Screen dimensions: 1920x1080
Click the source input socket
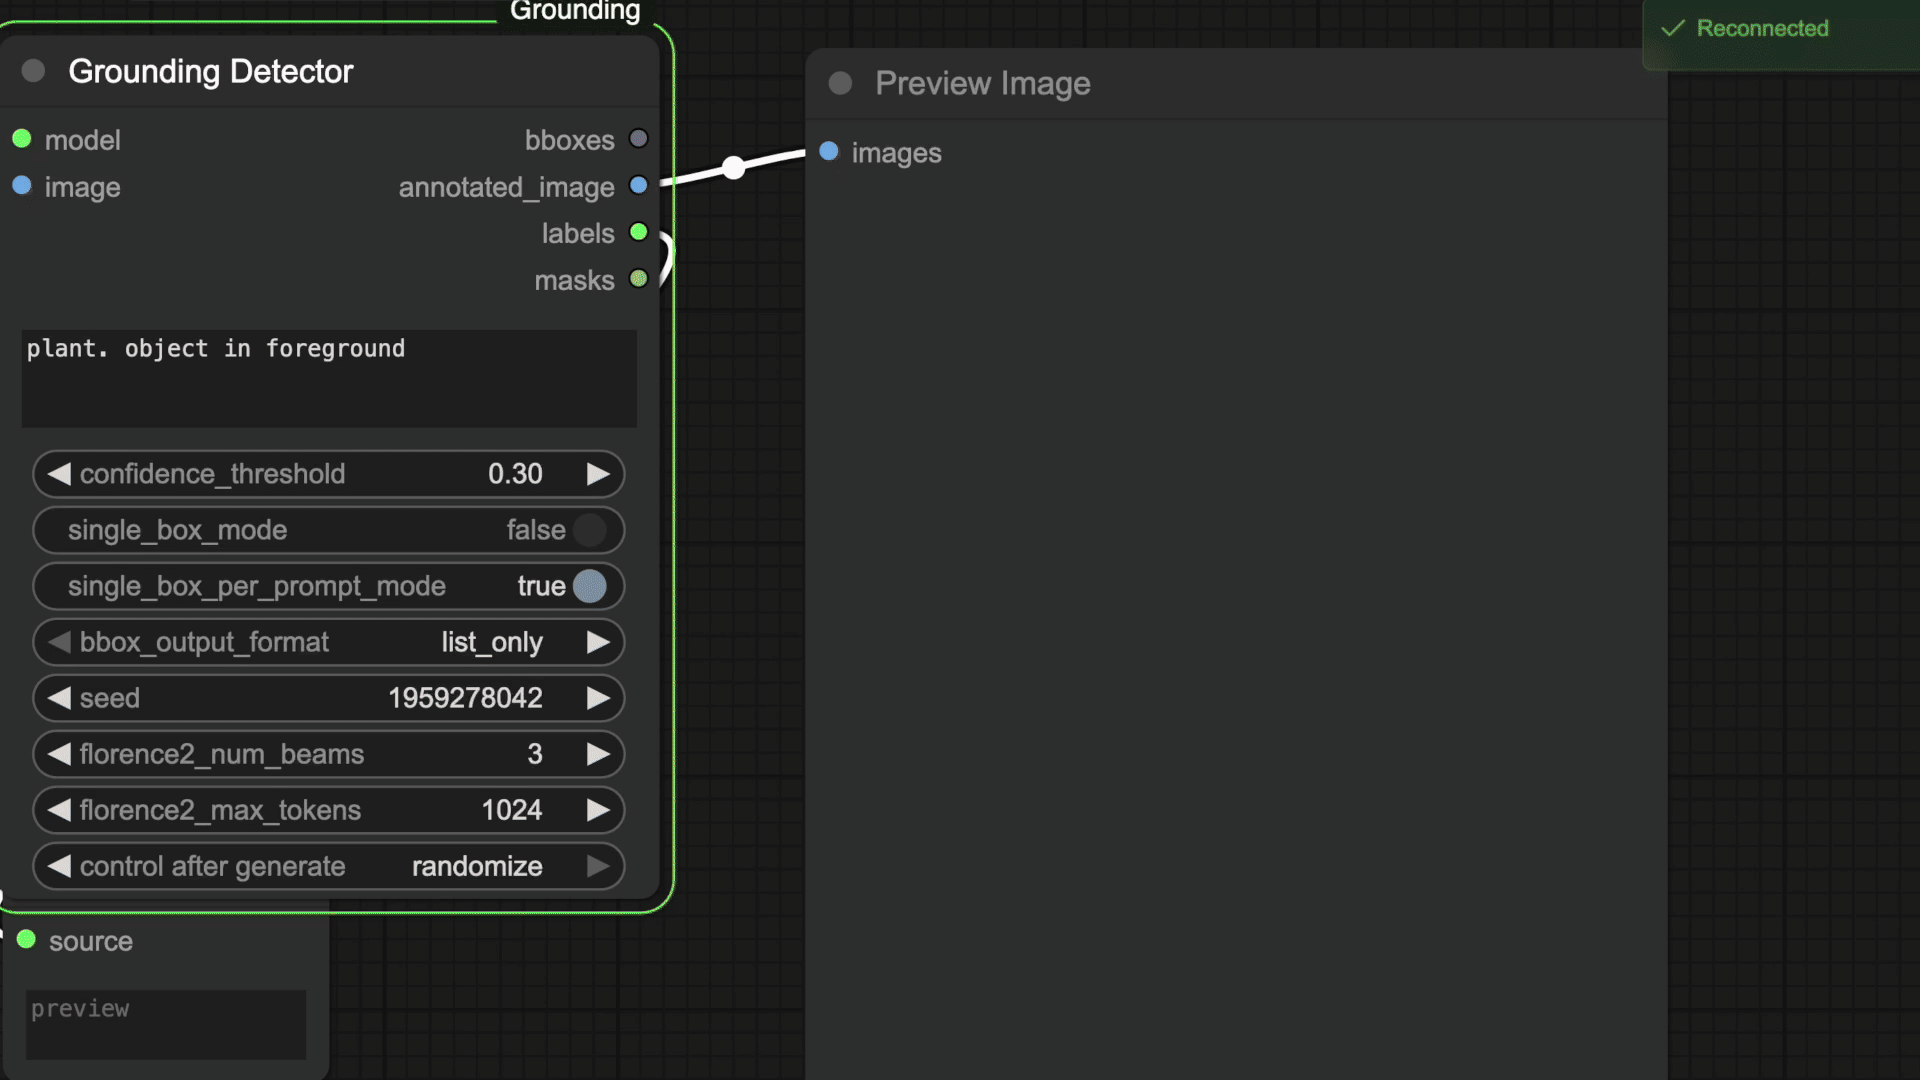(27, 940)
